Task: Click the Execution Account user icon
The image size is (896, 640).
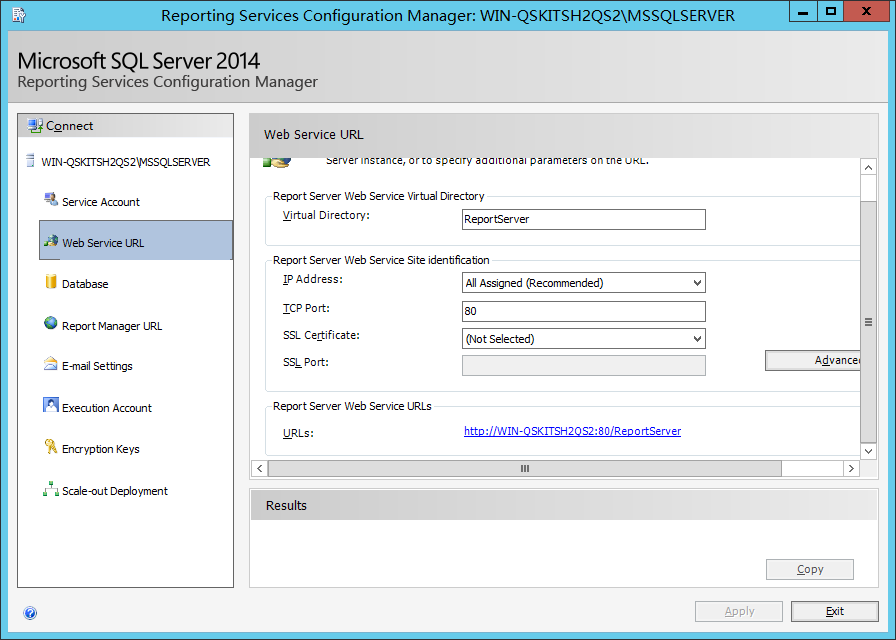Action: click(x=51, y=405)
